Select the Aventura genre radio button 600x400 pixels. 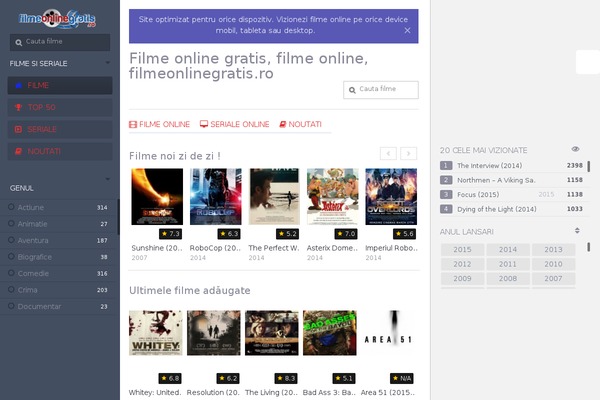pos(11,240)
